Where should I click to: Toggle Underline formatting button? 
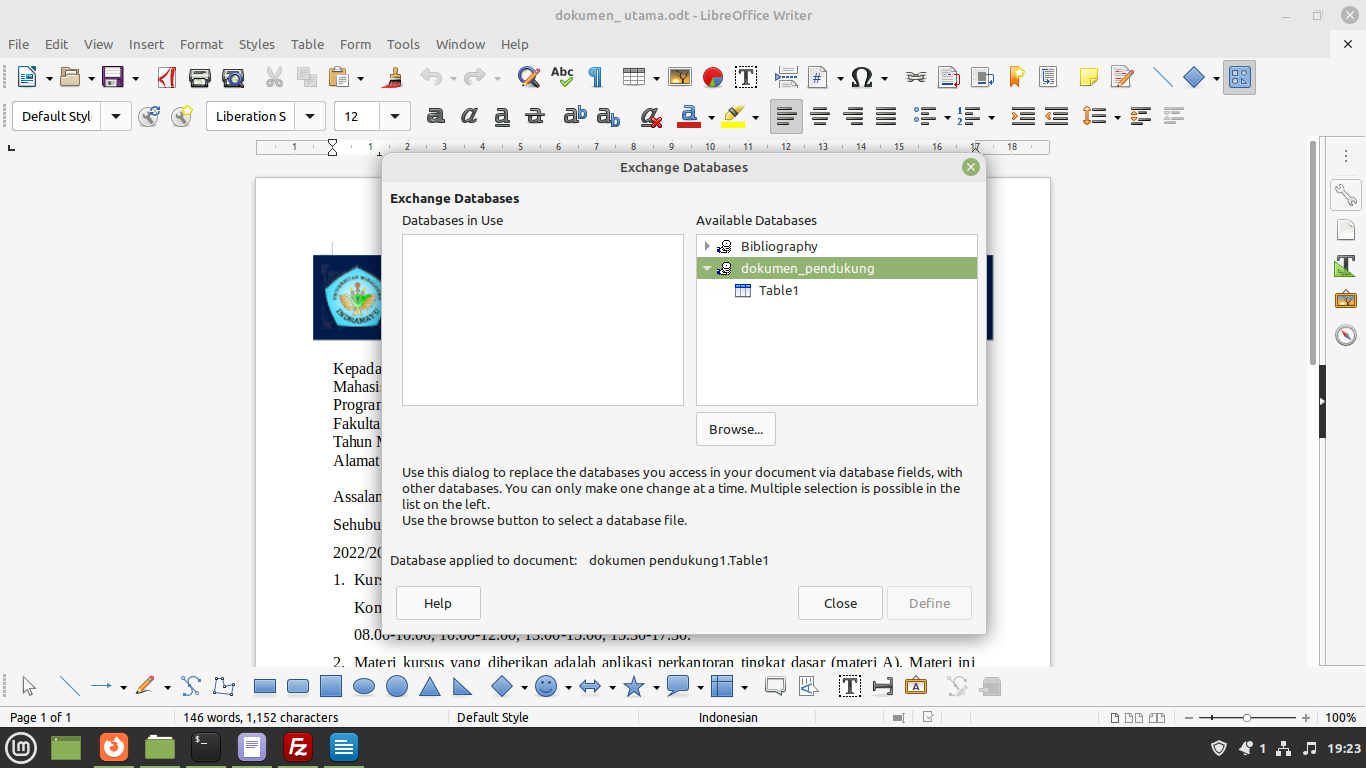coord(501,116)
